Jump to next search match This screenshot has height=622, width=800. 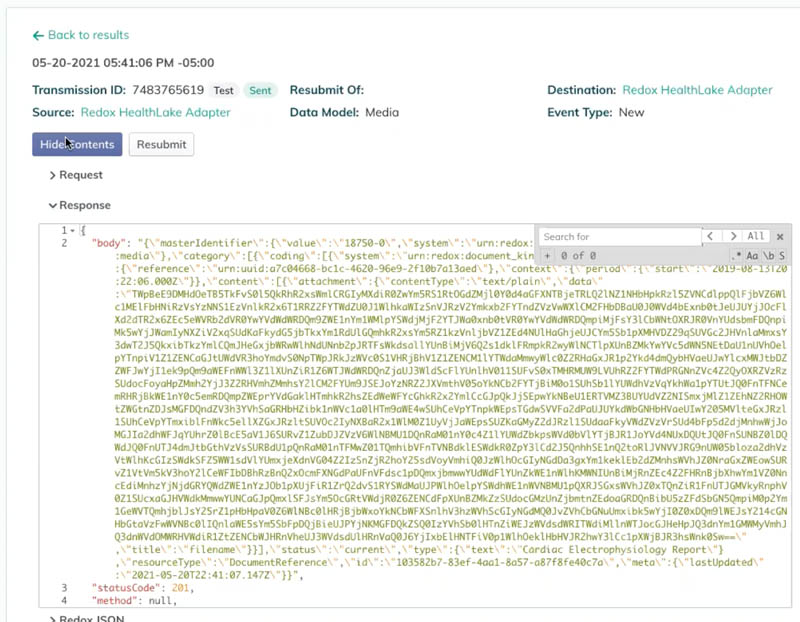733,236
